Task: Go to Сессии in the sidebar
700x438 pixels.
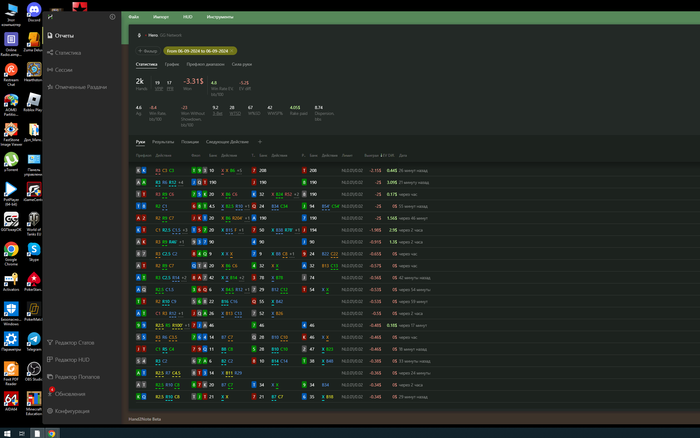Action: point(65,70)
